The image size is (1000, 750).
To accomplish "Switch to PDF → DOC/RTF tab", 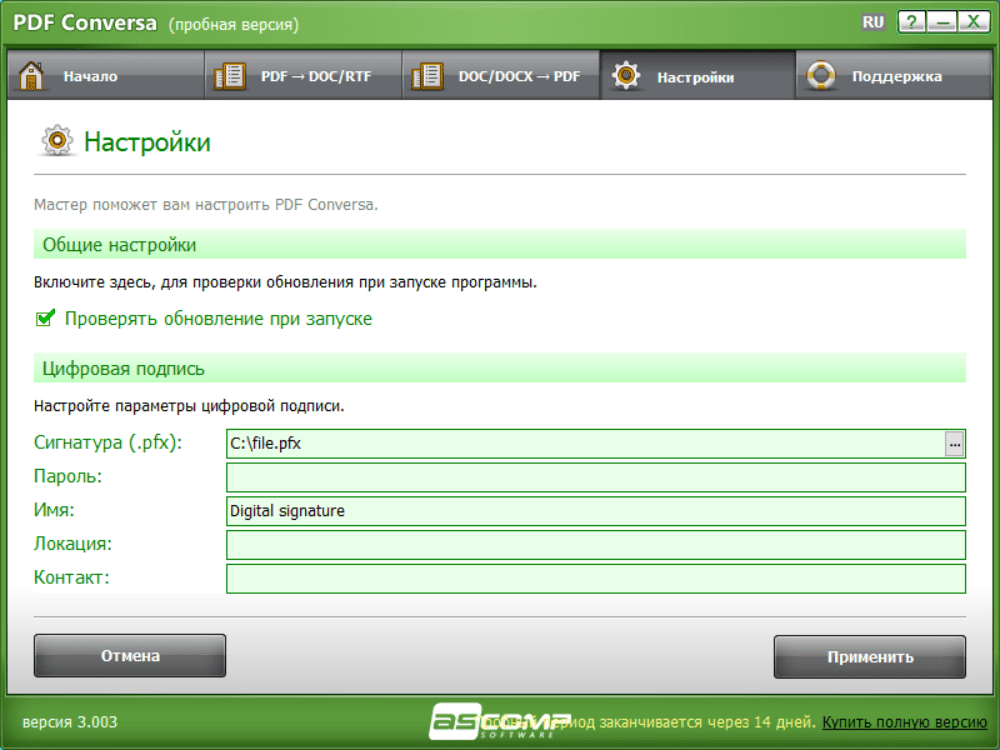I will coord(303,76).
